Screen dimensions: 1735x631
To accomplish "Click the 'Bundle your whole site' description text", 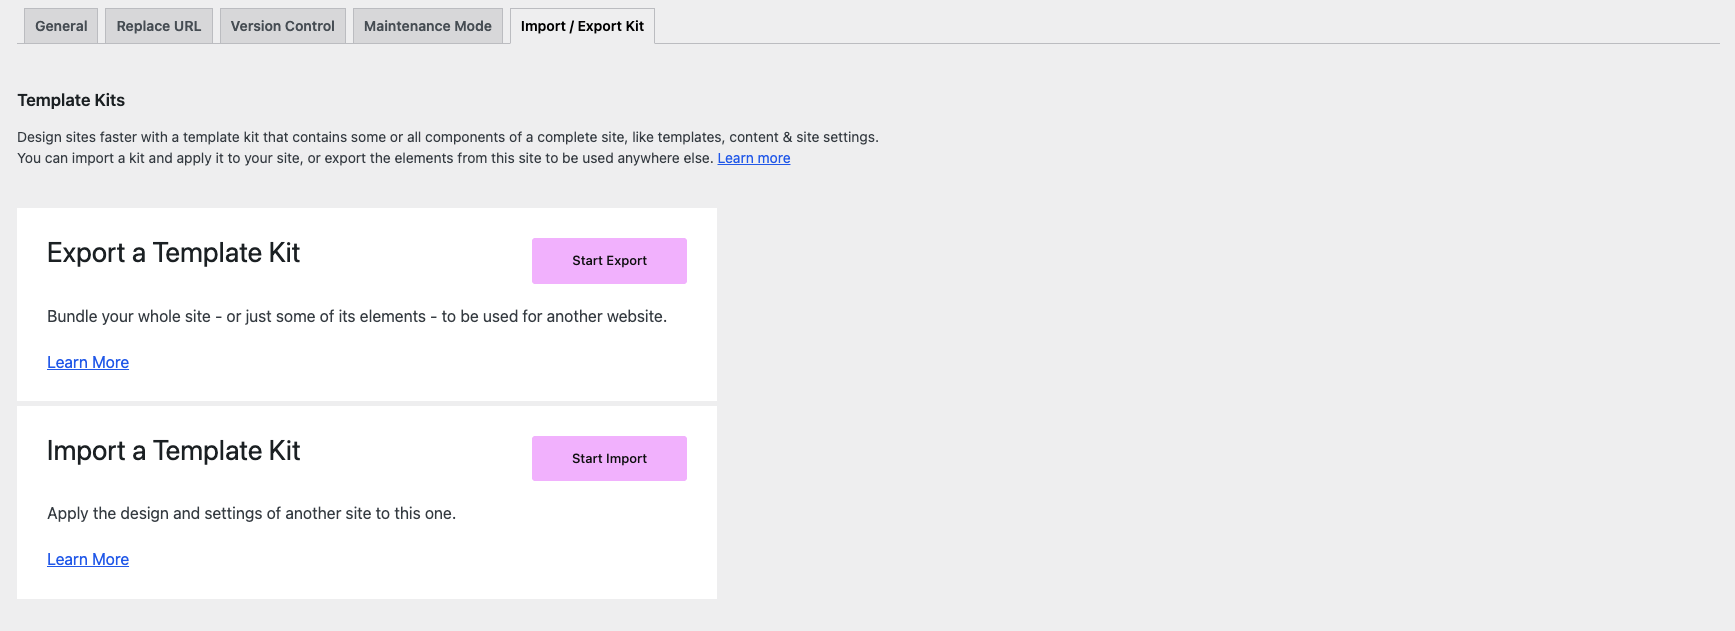I will point(356,316).
